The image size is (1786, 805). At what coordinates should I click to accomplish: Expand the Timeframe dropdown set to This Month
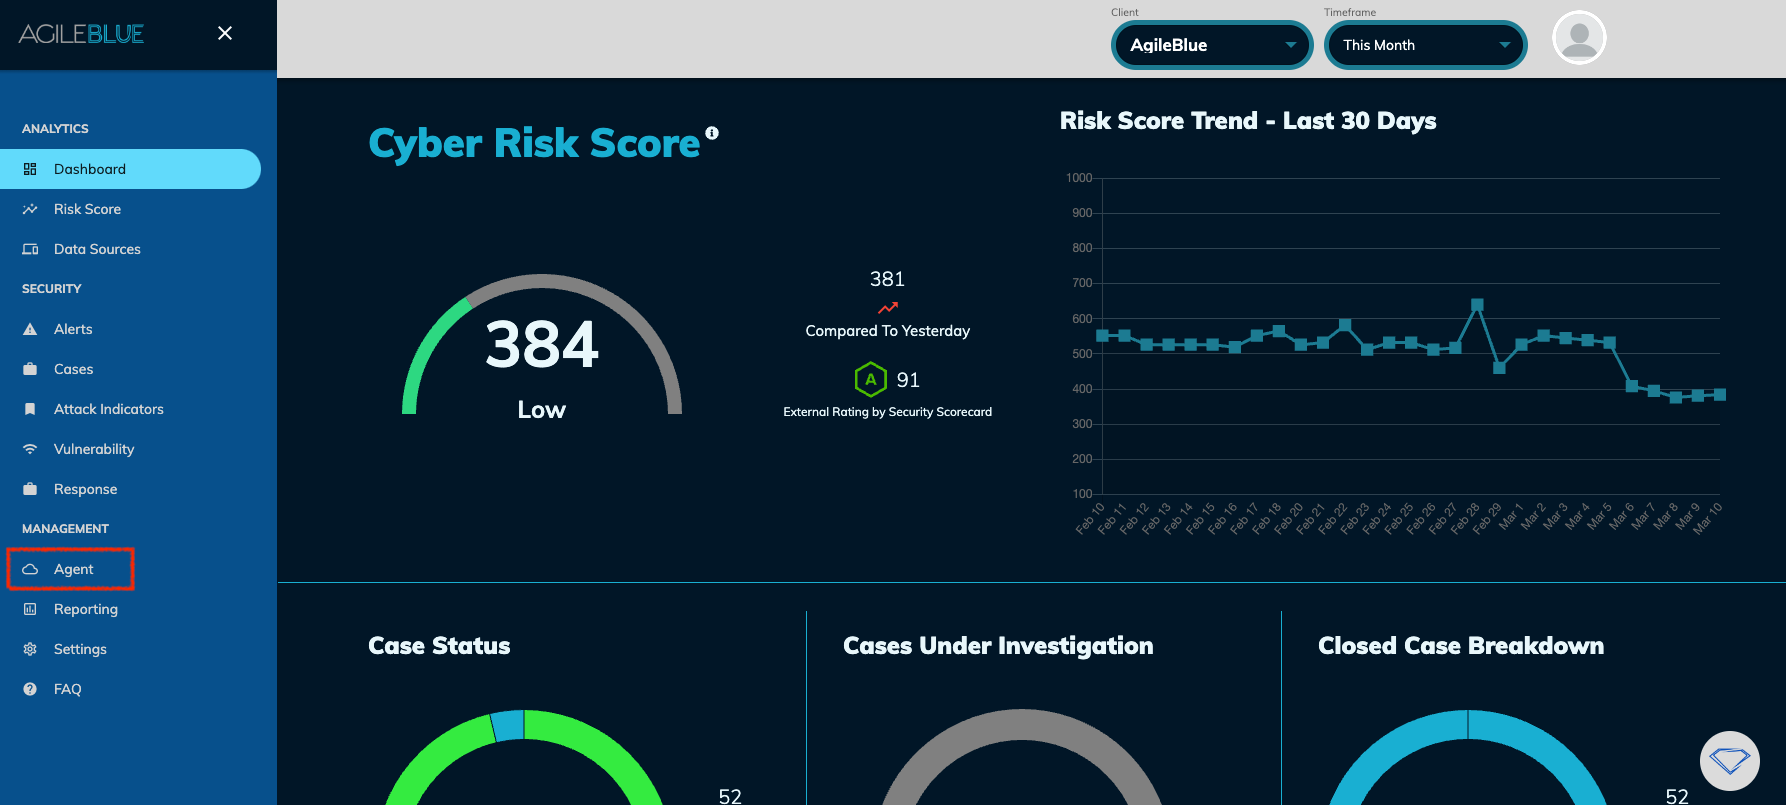coord(1425,45)
